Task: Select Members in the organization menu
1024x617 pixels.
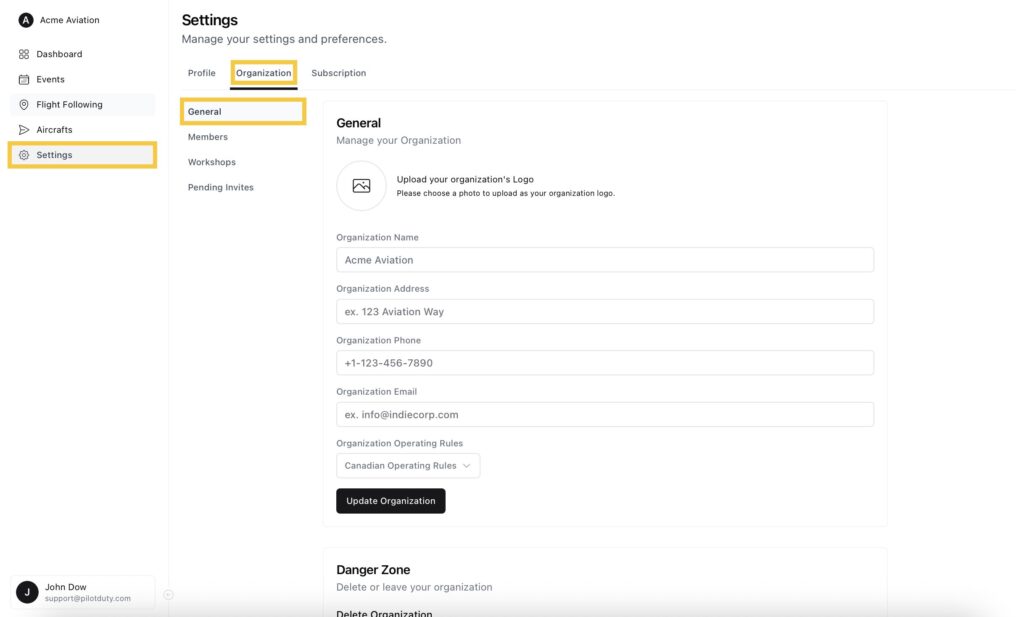Action: coord(208,136)
